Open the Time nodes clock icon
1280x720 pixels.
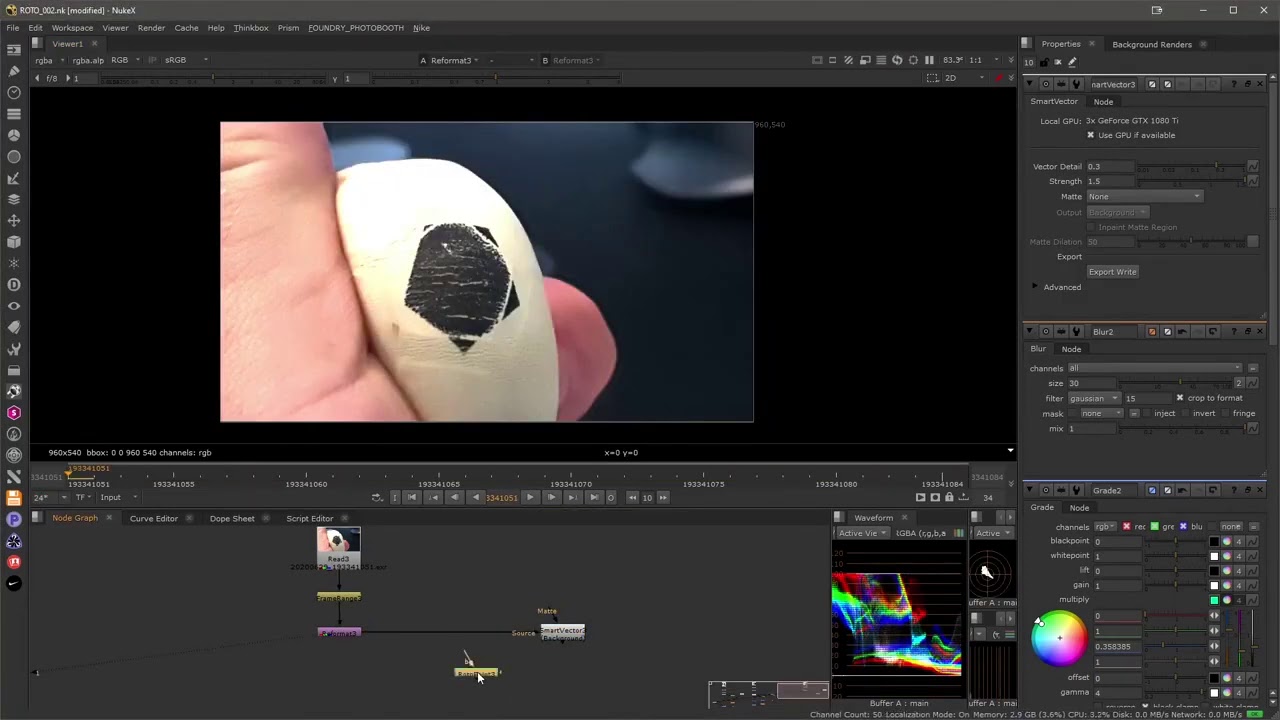point(14,92)
